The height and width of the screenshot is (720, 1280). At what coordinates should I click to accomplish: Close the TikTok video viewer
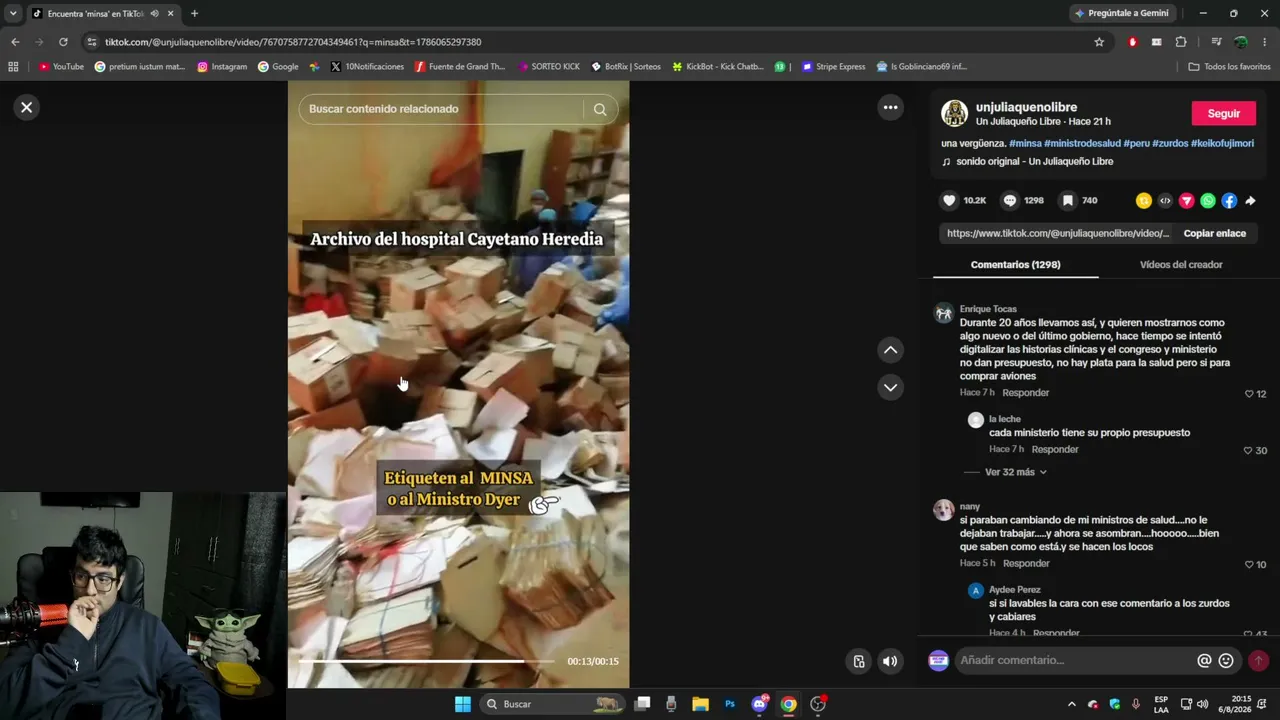point(27,107)
